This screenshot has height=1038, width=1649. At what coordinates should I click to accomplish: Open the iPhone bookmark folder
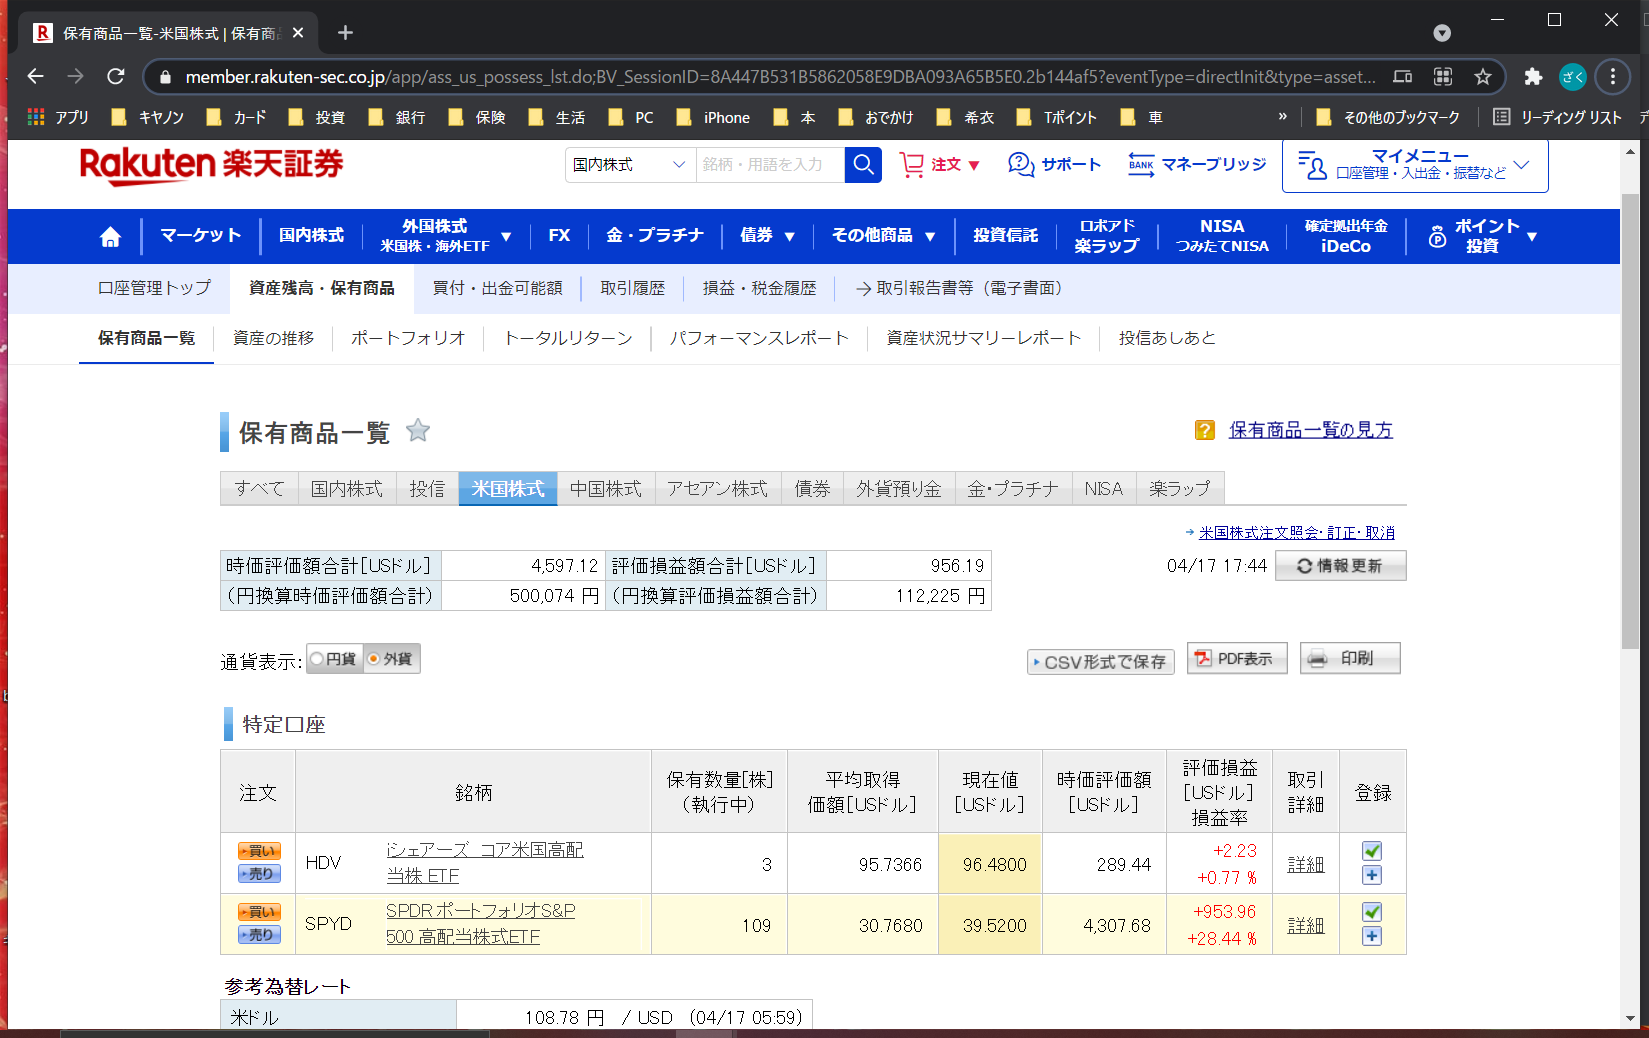click(x=713, y=117)
